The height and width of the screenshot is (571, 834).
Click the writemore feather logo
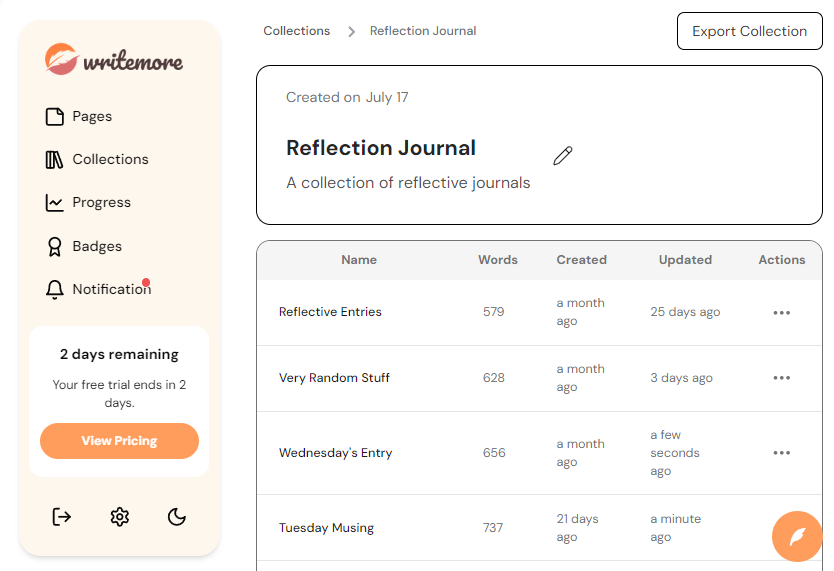click(61, 59)
